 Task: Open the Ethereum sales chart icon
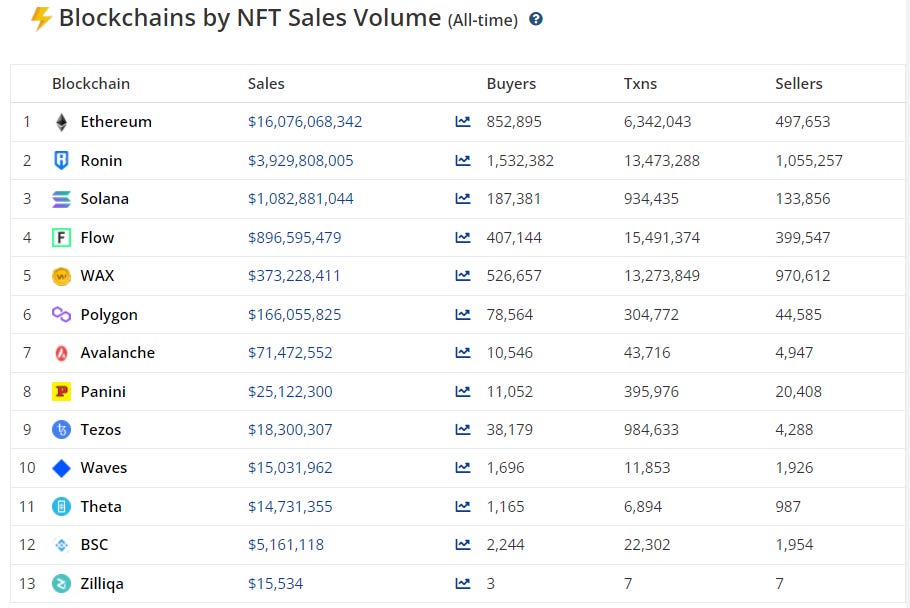[x=463, y=122]
